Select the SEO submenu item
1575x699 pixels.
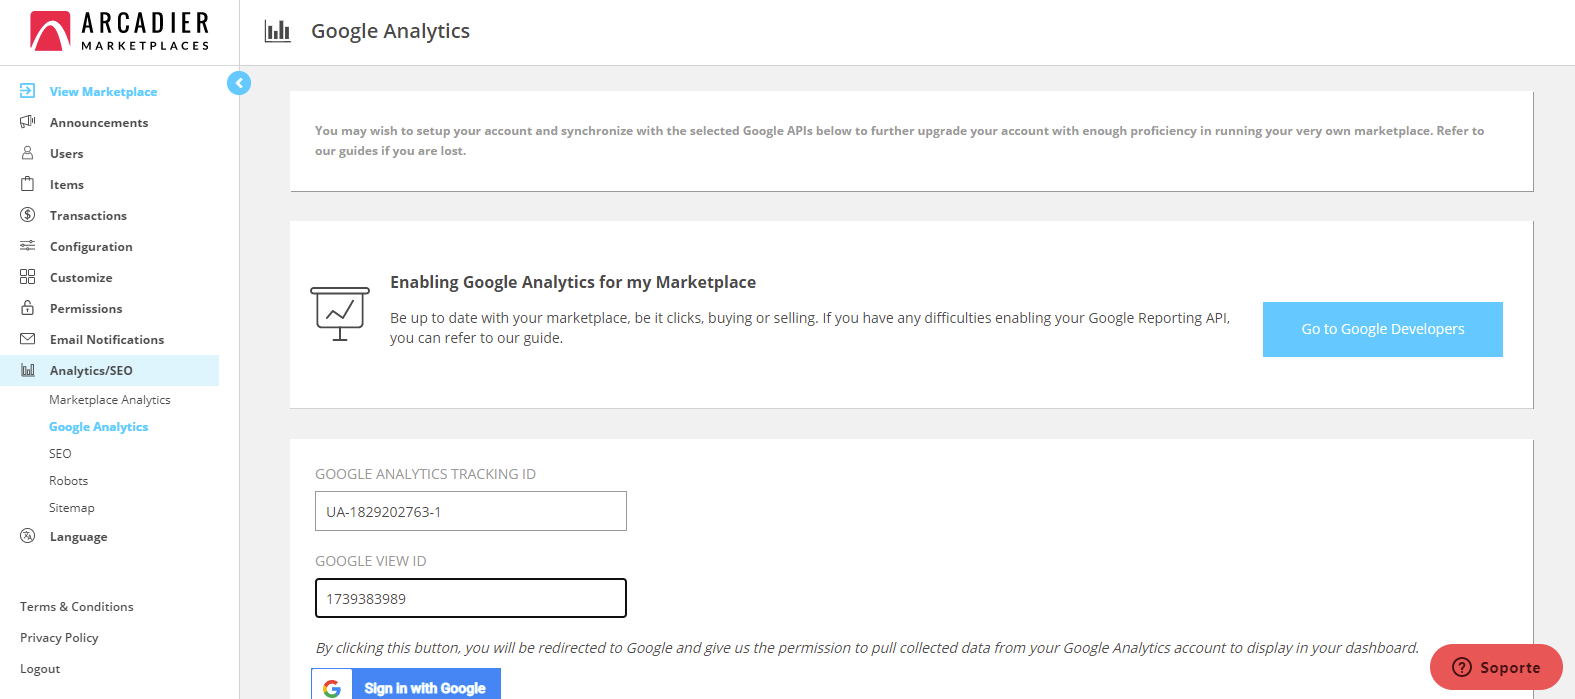point(60,454)
